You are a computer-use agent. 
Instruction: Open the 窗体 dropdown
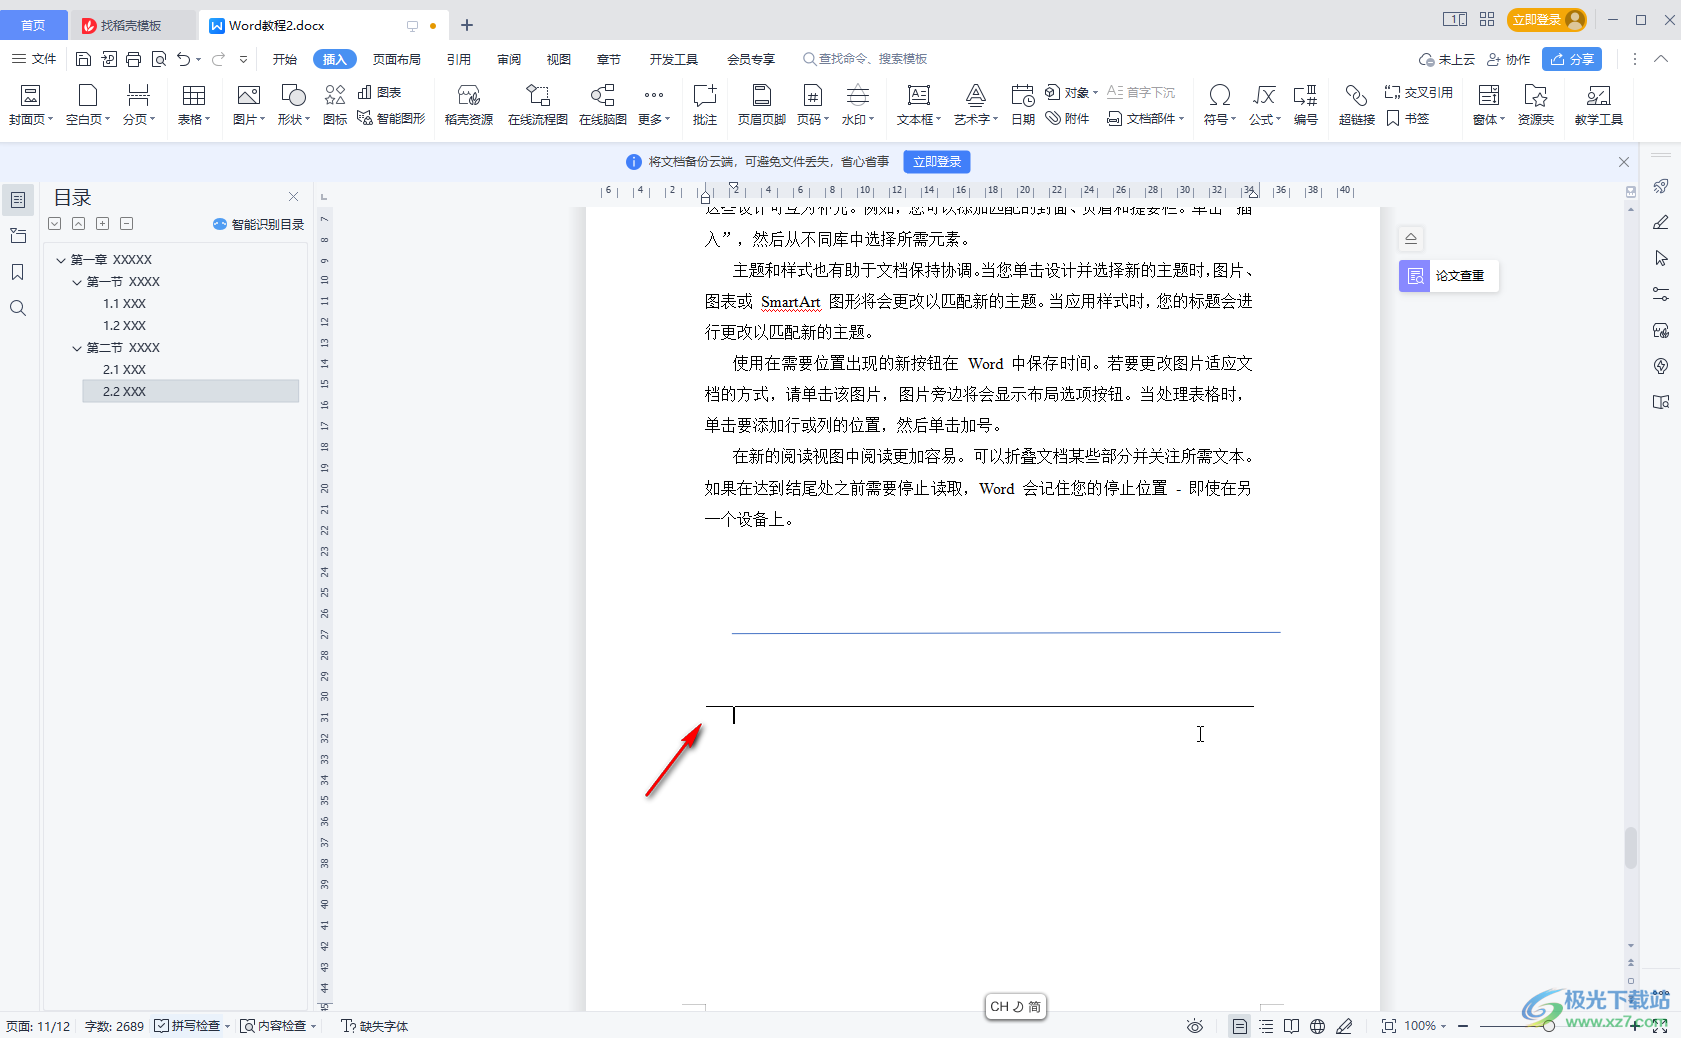click(x=1489, y=105)
